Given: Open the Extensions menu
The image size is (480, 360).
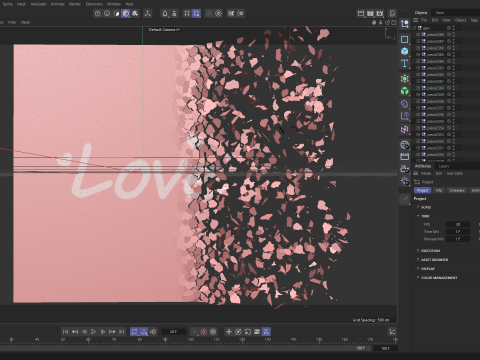Looking at the screenshot, I should [94, 4].
